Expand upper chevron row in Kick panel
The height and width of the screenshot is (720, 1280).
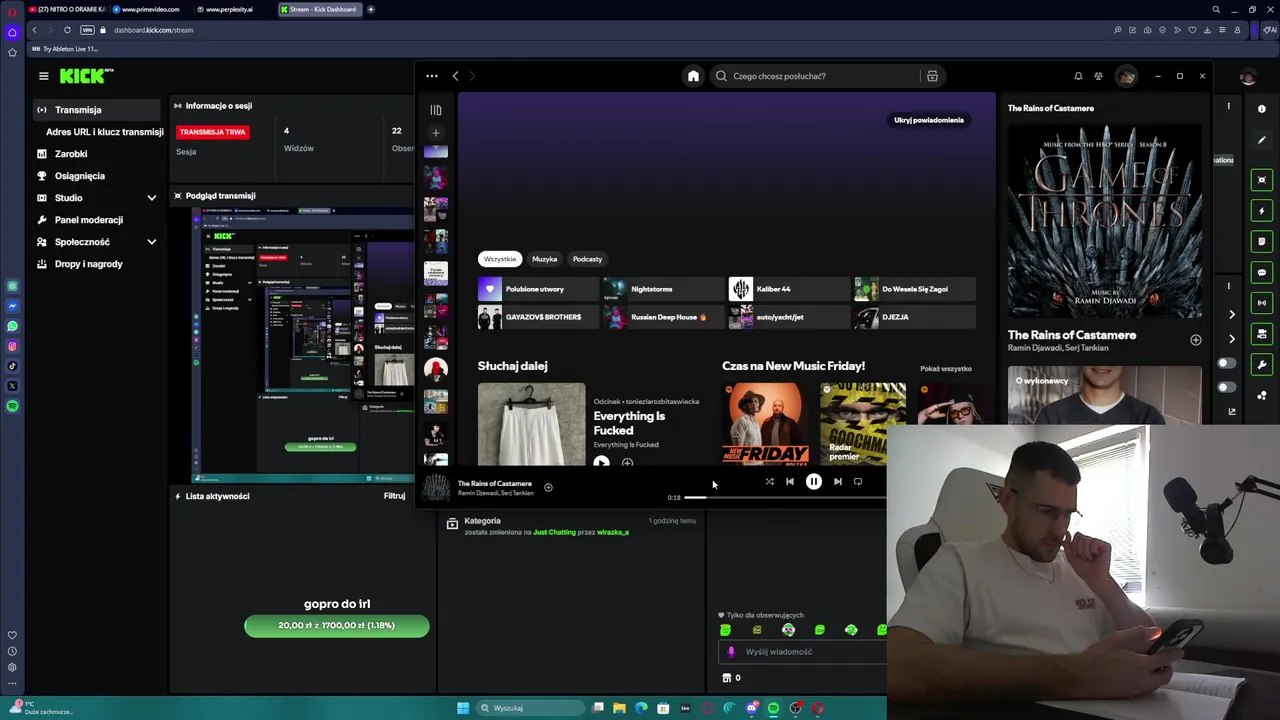[1232, 315]
